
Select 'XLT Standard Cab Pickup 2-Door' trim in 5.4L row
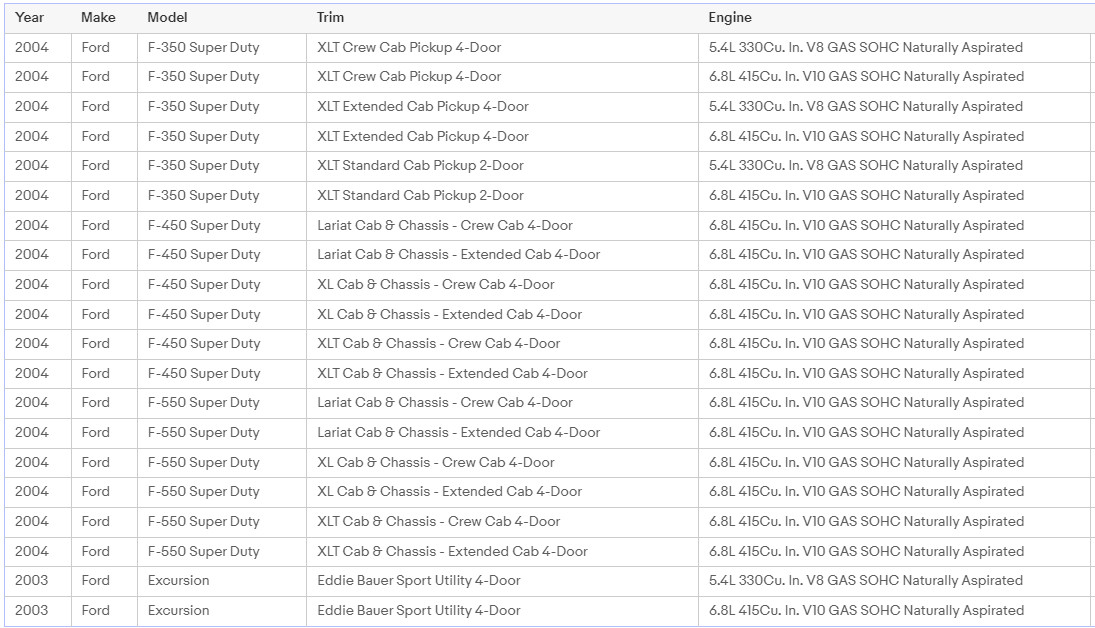(420, 166)
